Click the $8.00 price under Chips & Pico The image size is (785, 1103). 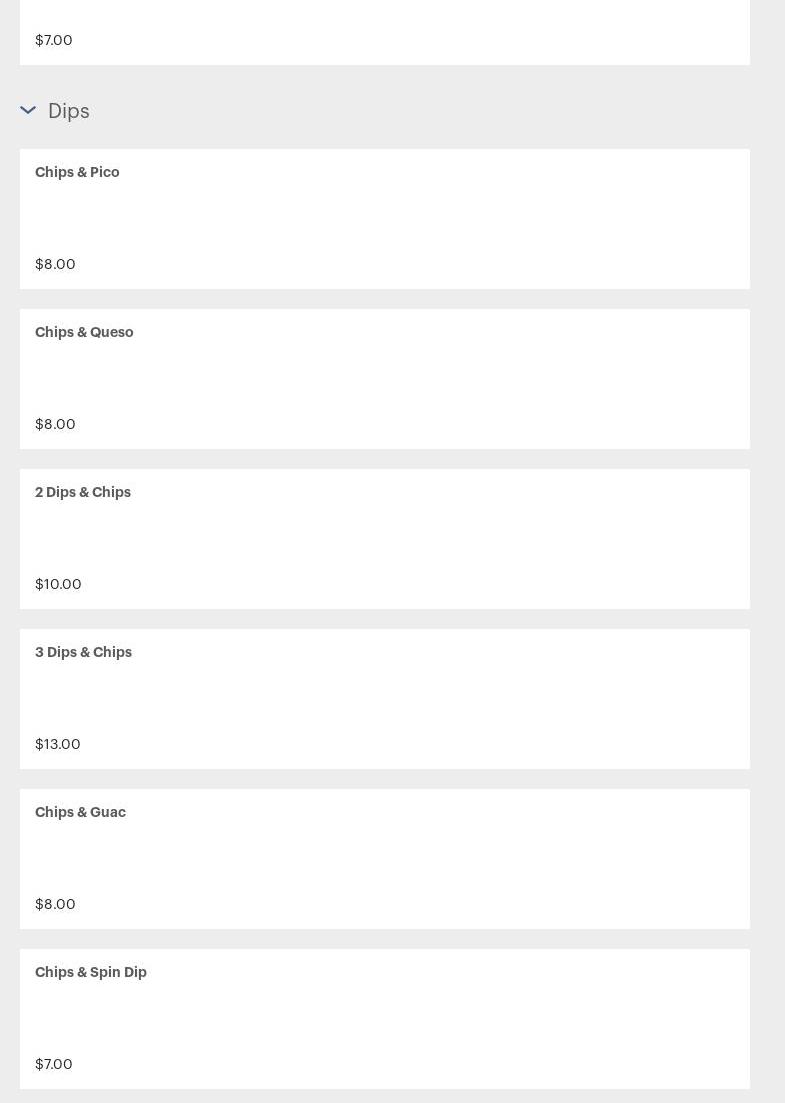point(55,264)
